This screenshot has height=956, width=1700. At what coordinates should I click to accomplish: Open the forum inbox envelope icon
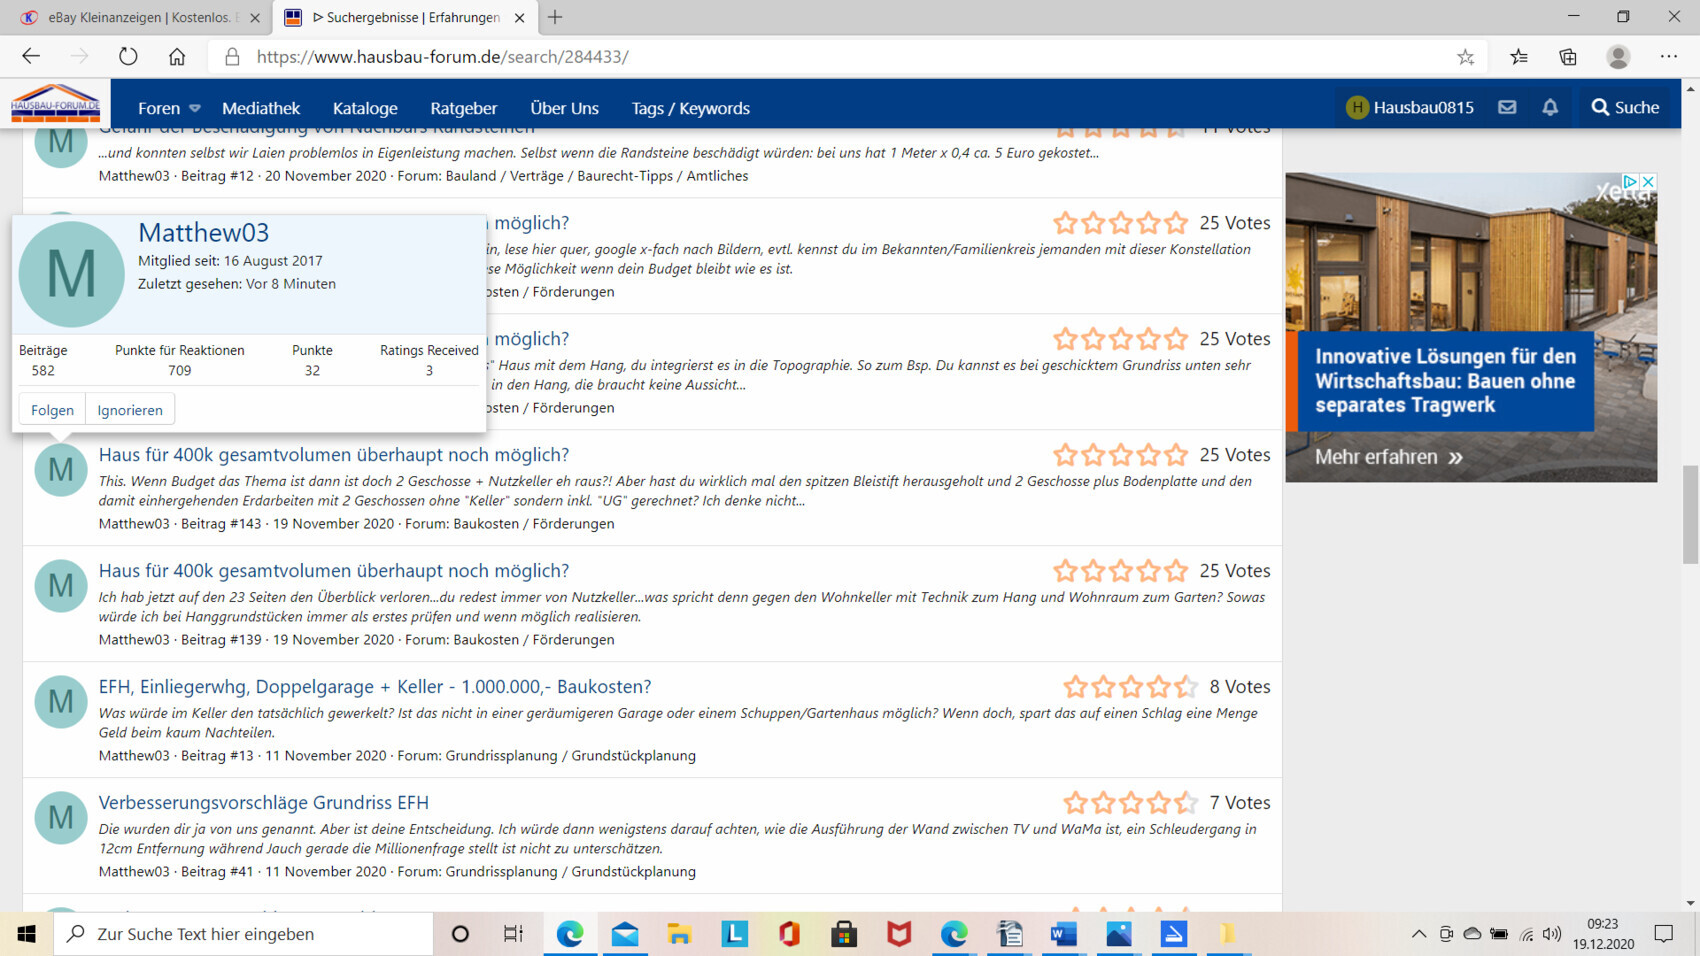pyautogui.click(x=1507, y=107)
